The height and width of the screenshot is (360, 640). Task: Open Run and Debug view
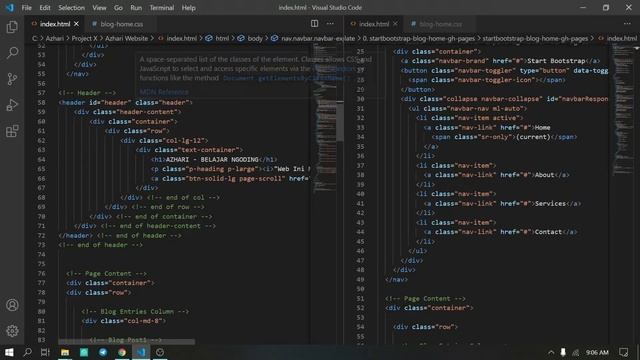click(x=12, y=105)
